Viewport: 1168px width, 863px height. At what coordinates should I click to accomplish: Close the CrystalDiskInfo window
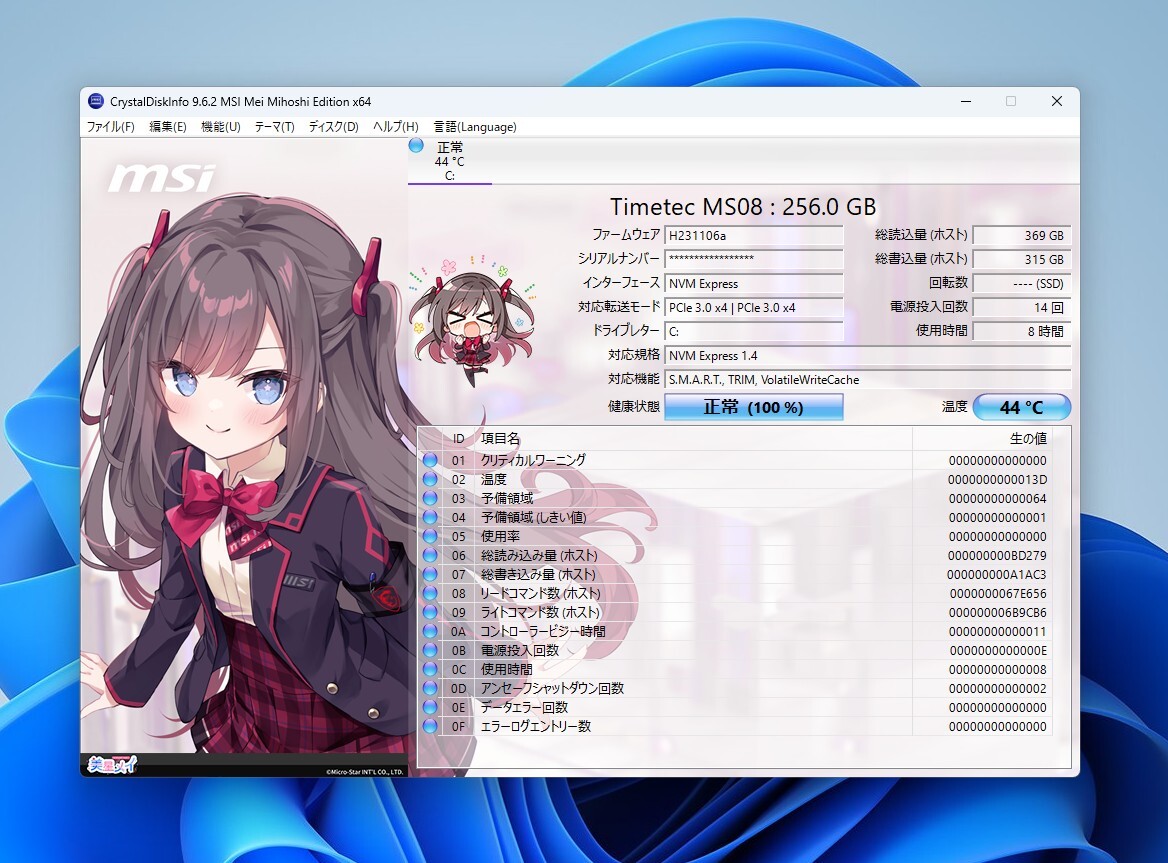(1056, 101)
